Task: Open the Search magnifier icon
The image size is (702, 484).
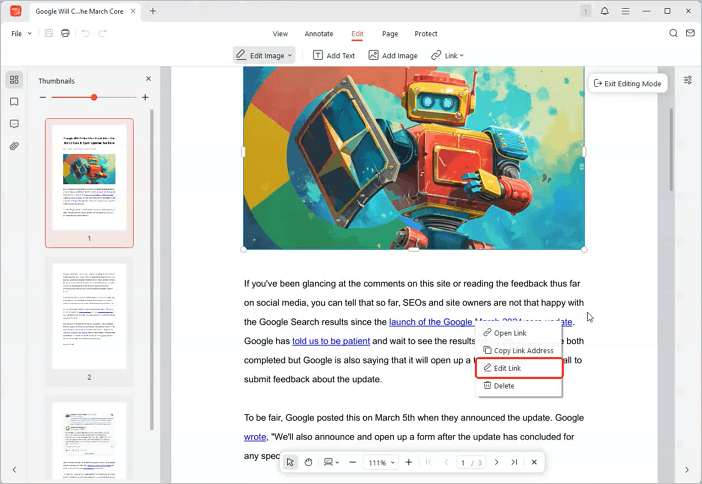Action: [x=673, y=33]
